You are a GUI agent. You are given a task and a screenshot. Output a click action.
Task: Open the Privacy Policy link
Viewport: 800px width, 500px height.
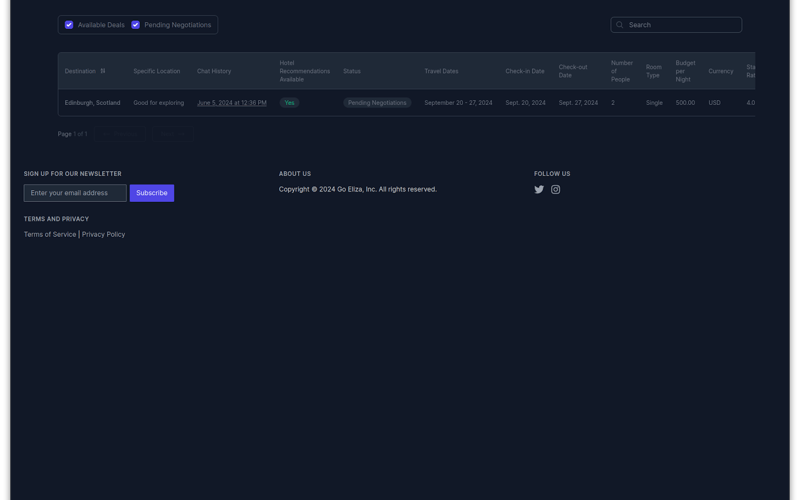click(103, 235)
